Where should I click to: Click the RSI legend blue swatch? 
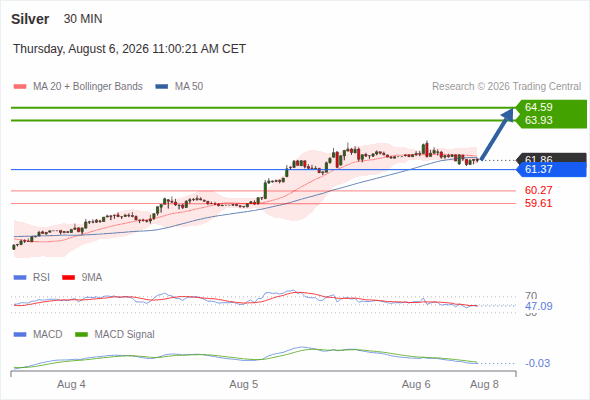coord(20,278)
